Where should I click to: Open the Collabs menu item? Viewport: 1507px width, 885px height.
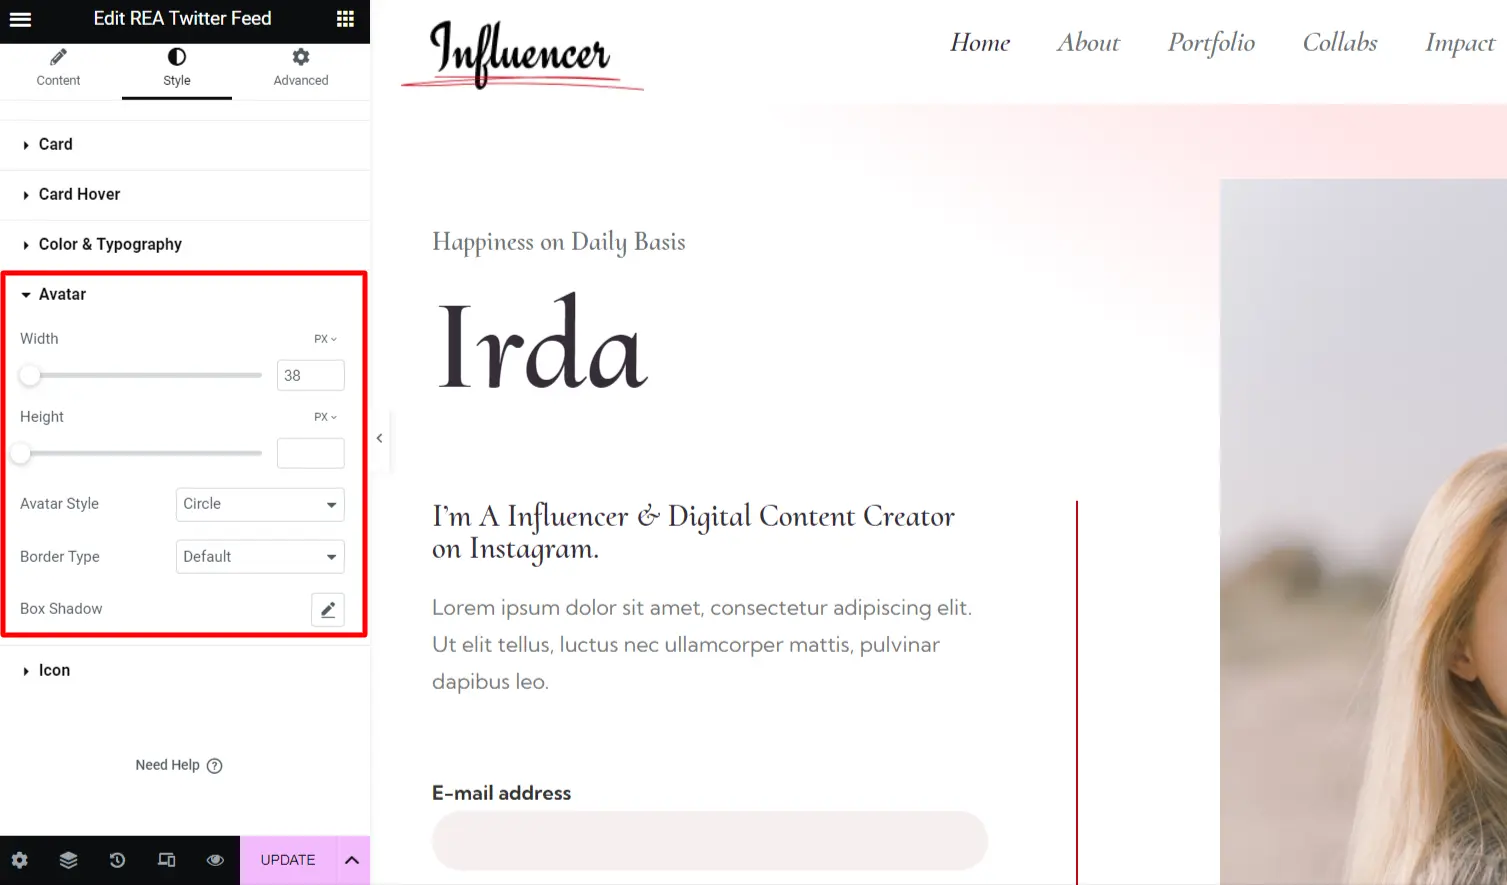click(x=1340, y=42)
